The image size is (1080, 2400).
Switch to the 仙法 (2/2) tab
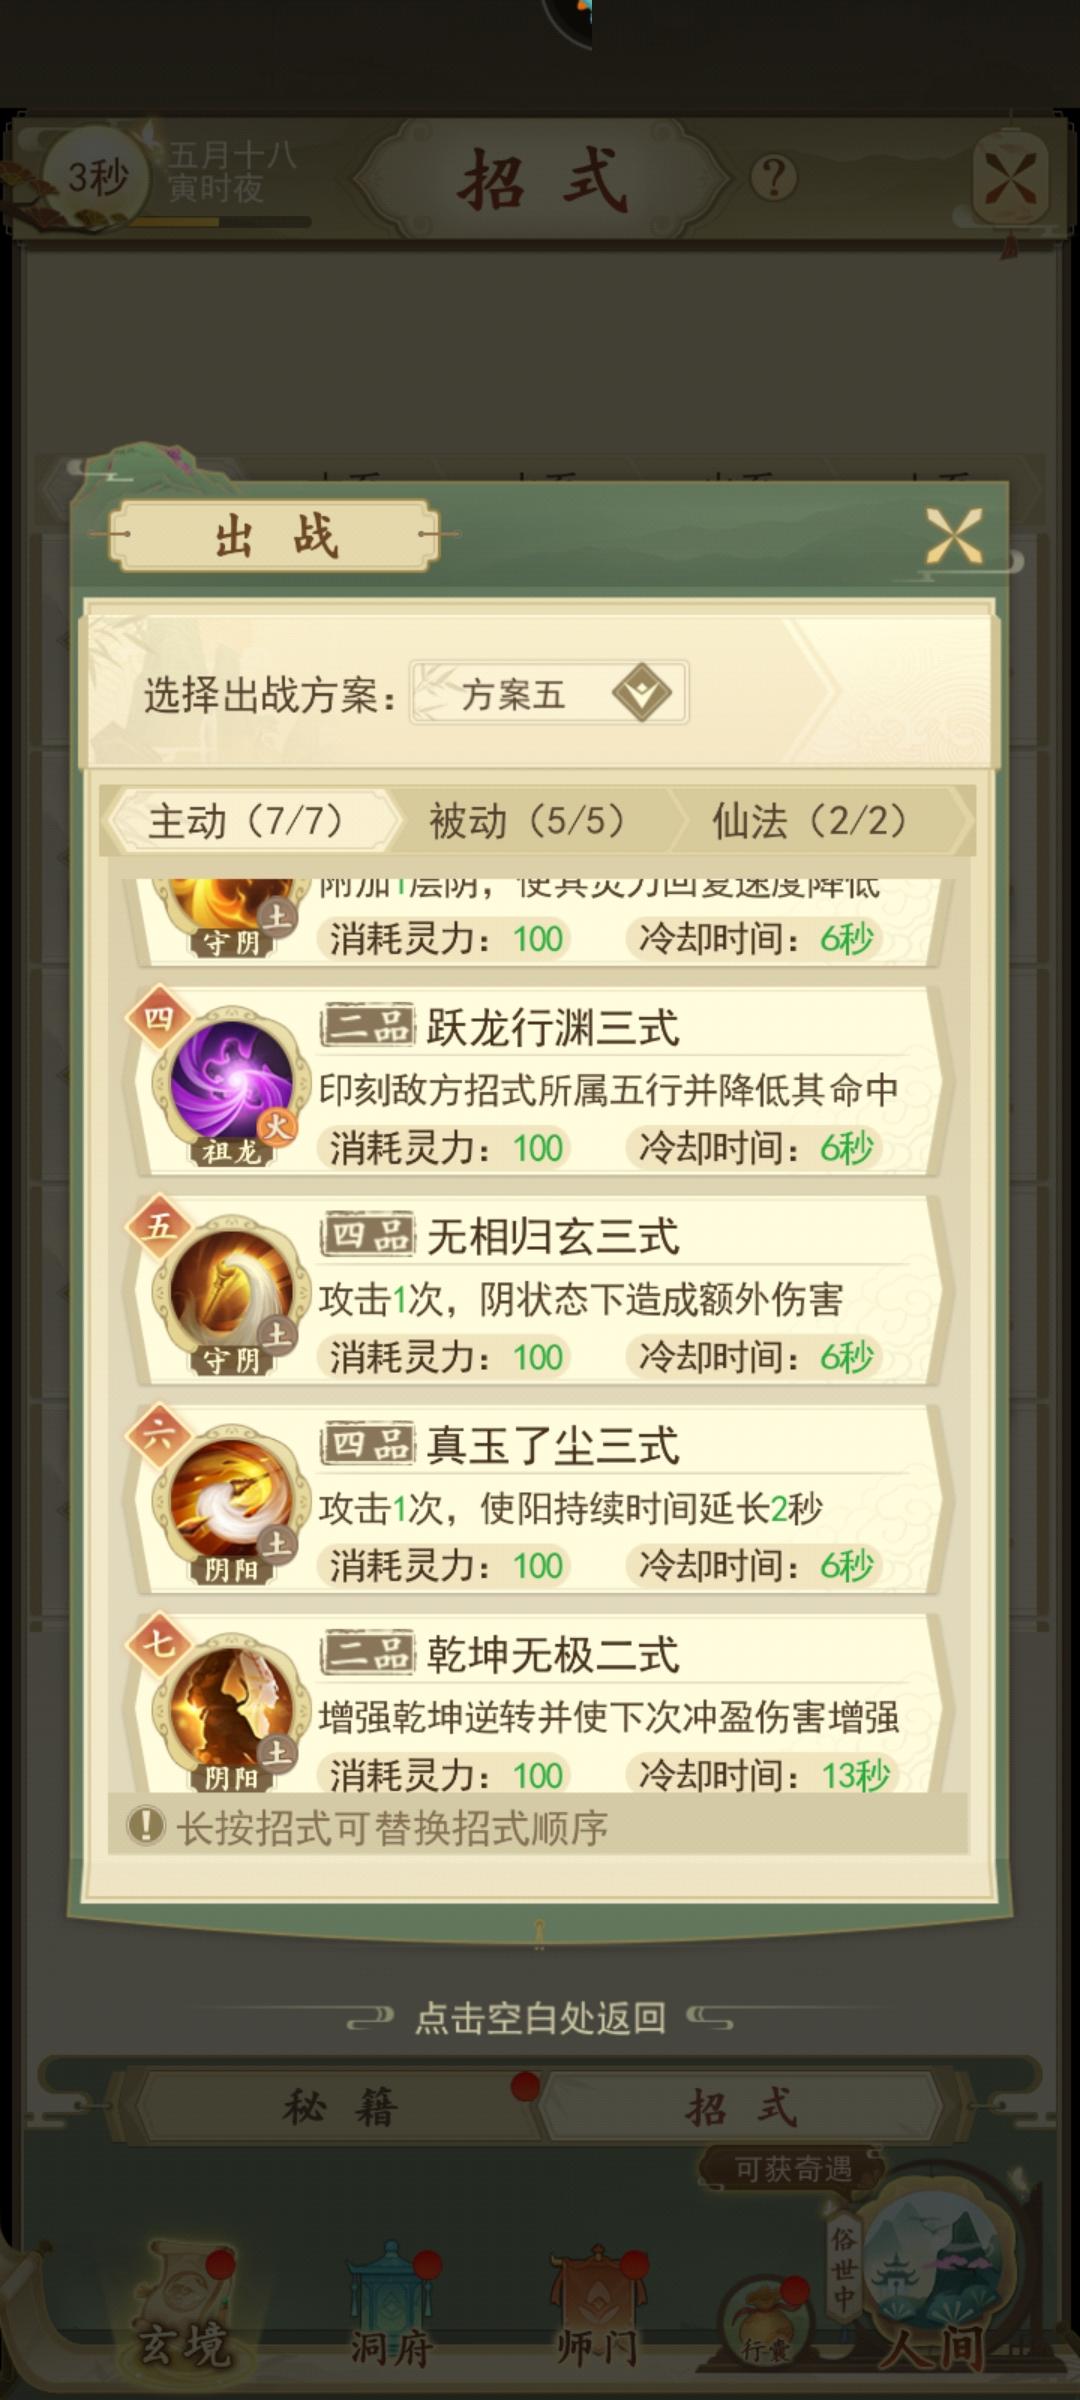[810, 821]
